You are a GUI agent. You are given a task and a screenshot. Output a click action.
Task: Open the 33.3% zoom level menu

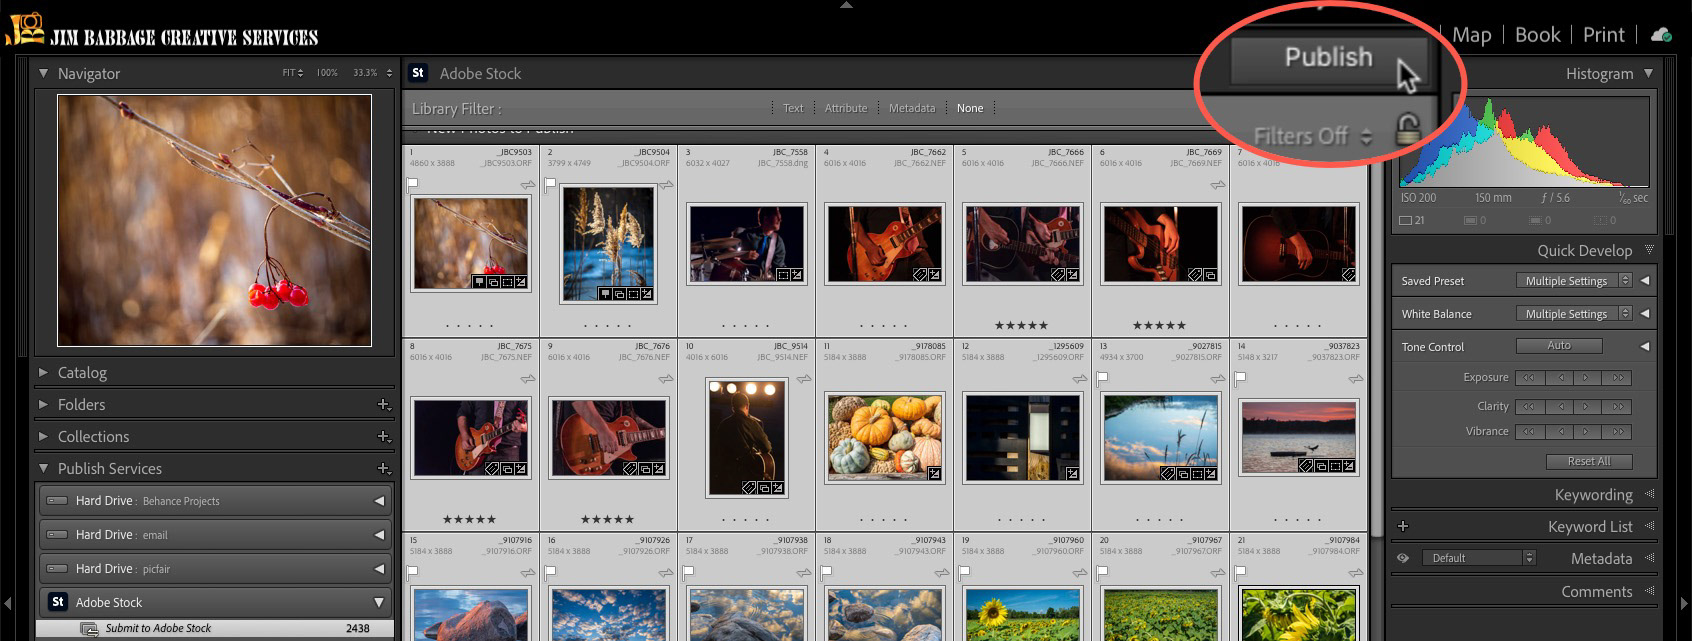(x=372, y=73)
